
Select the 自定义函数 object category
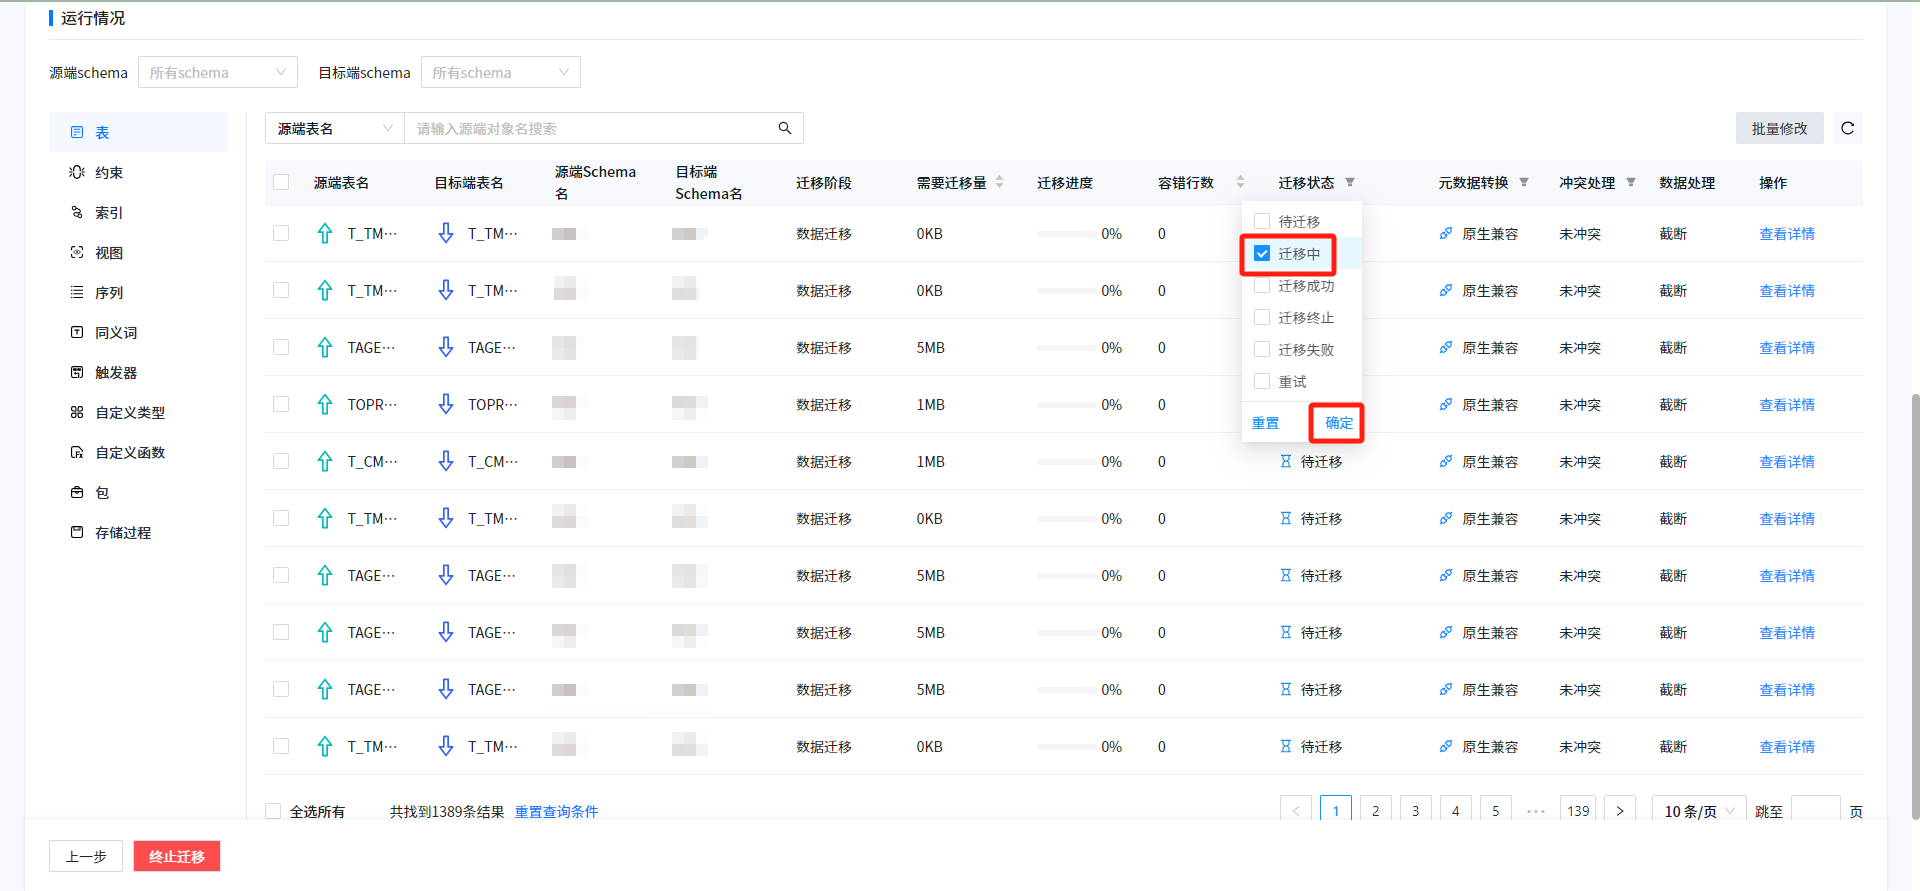[x=139, y=452]
